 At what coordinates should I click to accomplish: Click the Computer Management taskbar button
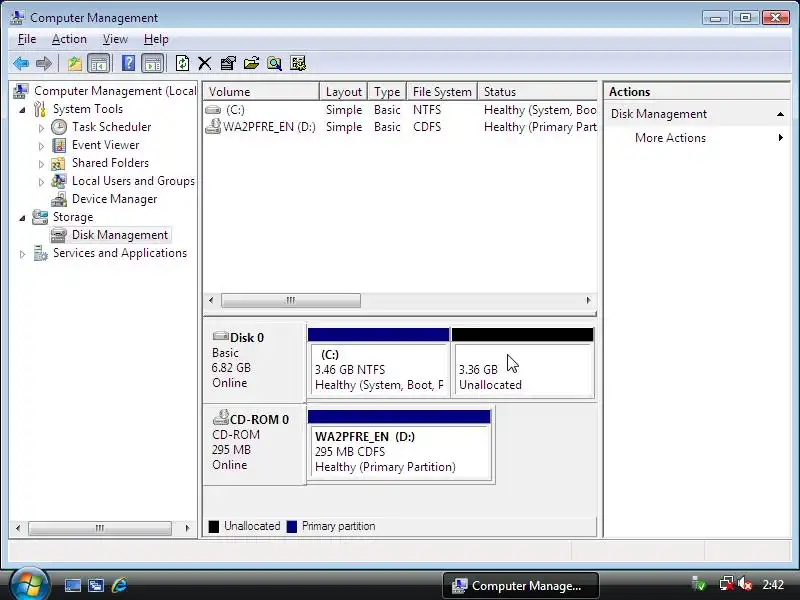tap(520, 585)
